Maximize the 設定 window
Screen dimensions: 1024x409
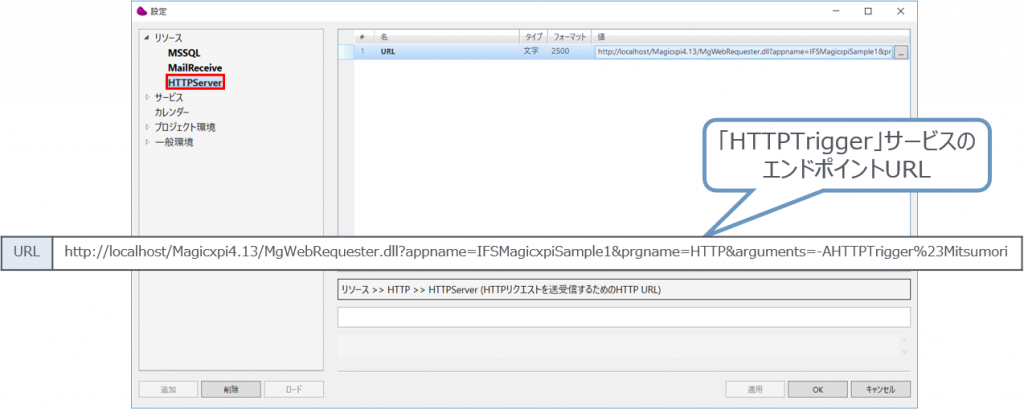click(867, 11)
